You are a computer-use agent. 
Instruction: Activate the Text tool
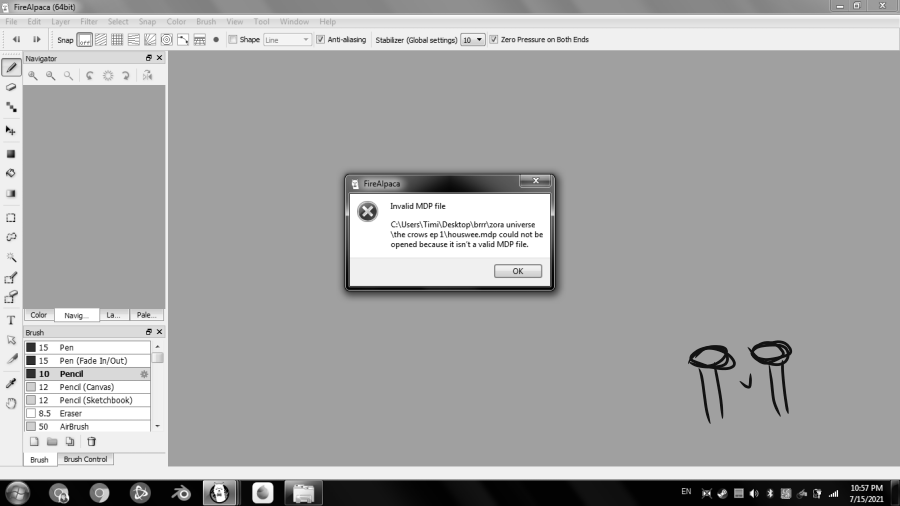[11, 320]
